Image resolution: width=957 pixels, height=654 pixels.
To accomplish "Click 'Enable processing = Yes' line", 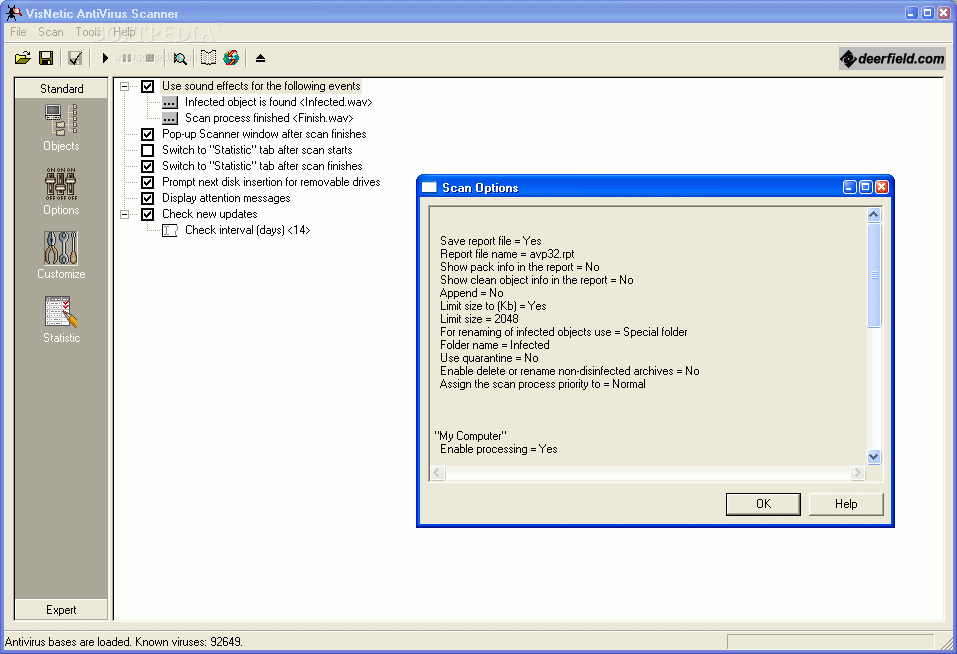I will (x=499, y=449).
